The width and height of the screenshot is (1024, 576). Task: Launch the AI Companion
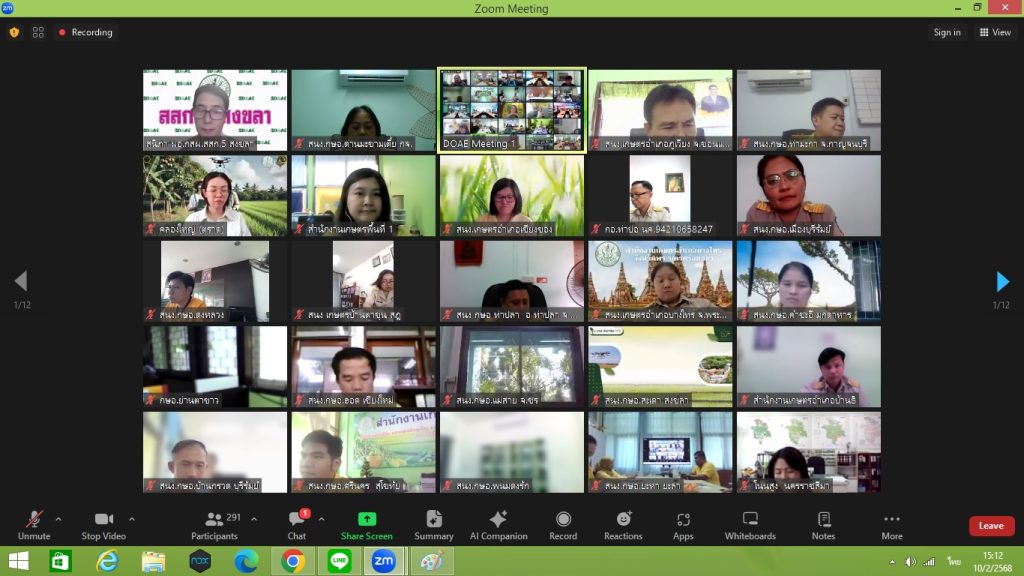pos(498,526)
